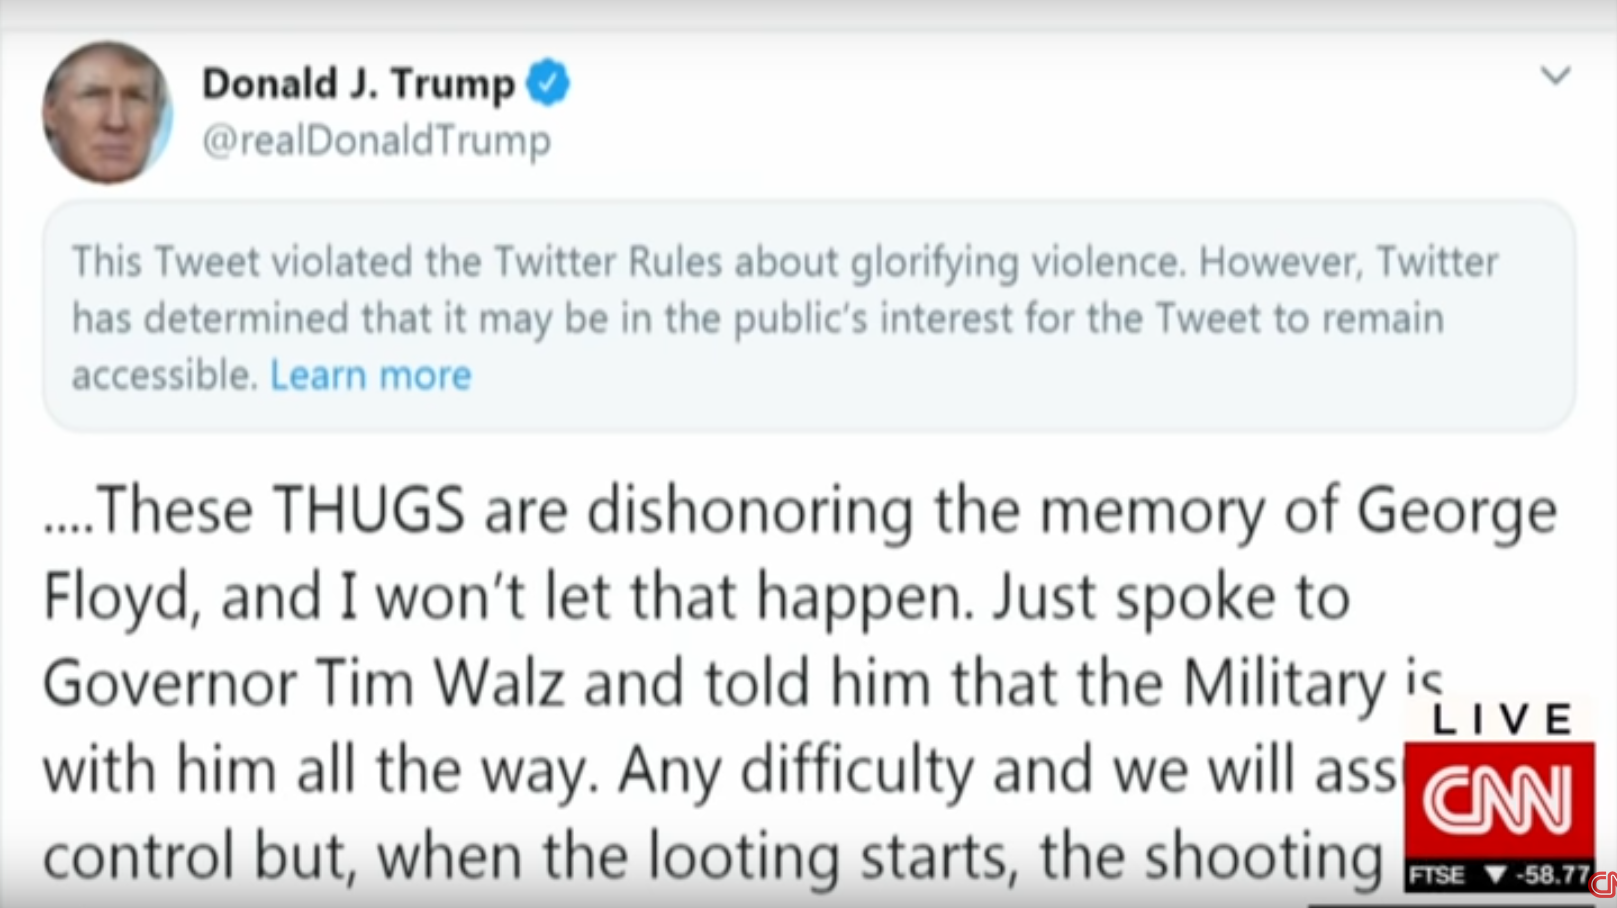Click the small partial CNN icon in corner
Viewport: 1617px width, 908px height.
(x=1603, y=884)
